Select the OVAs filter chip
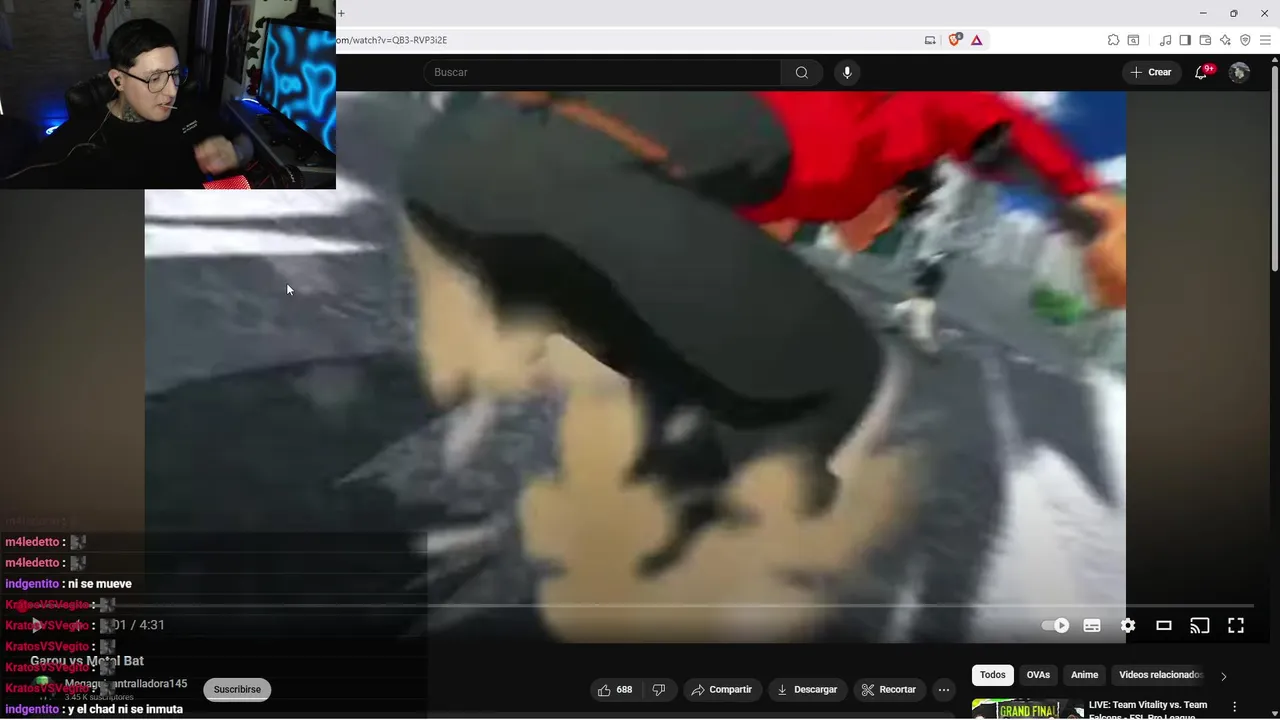 (x=1038, y=675)
